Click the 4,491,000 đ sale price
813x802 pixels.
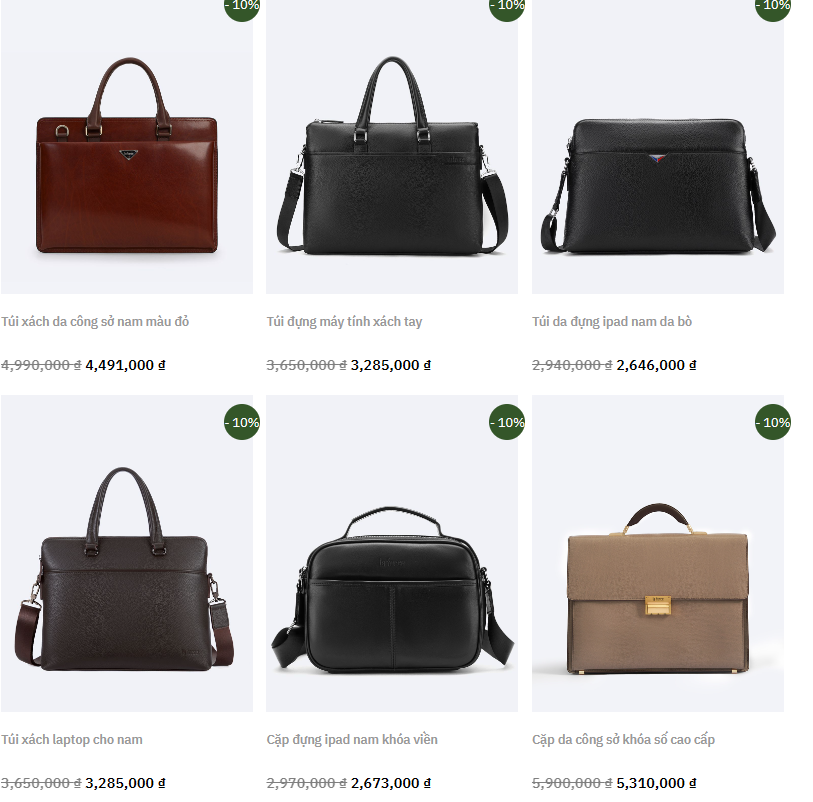click(125, 365)
